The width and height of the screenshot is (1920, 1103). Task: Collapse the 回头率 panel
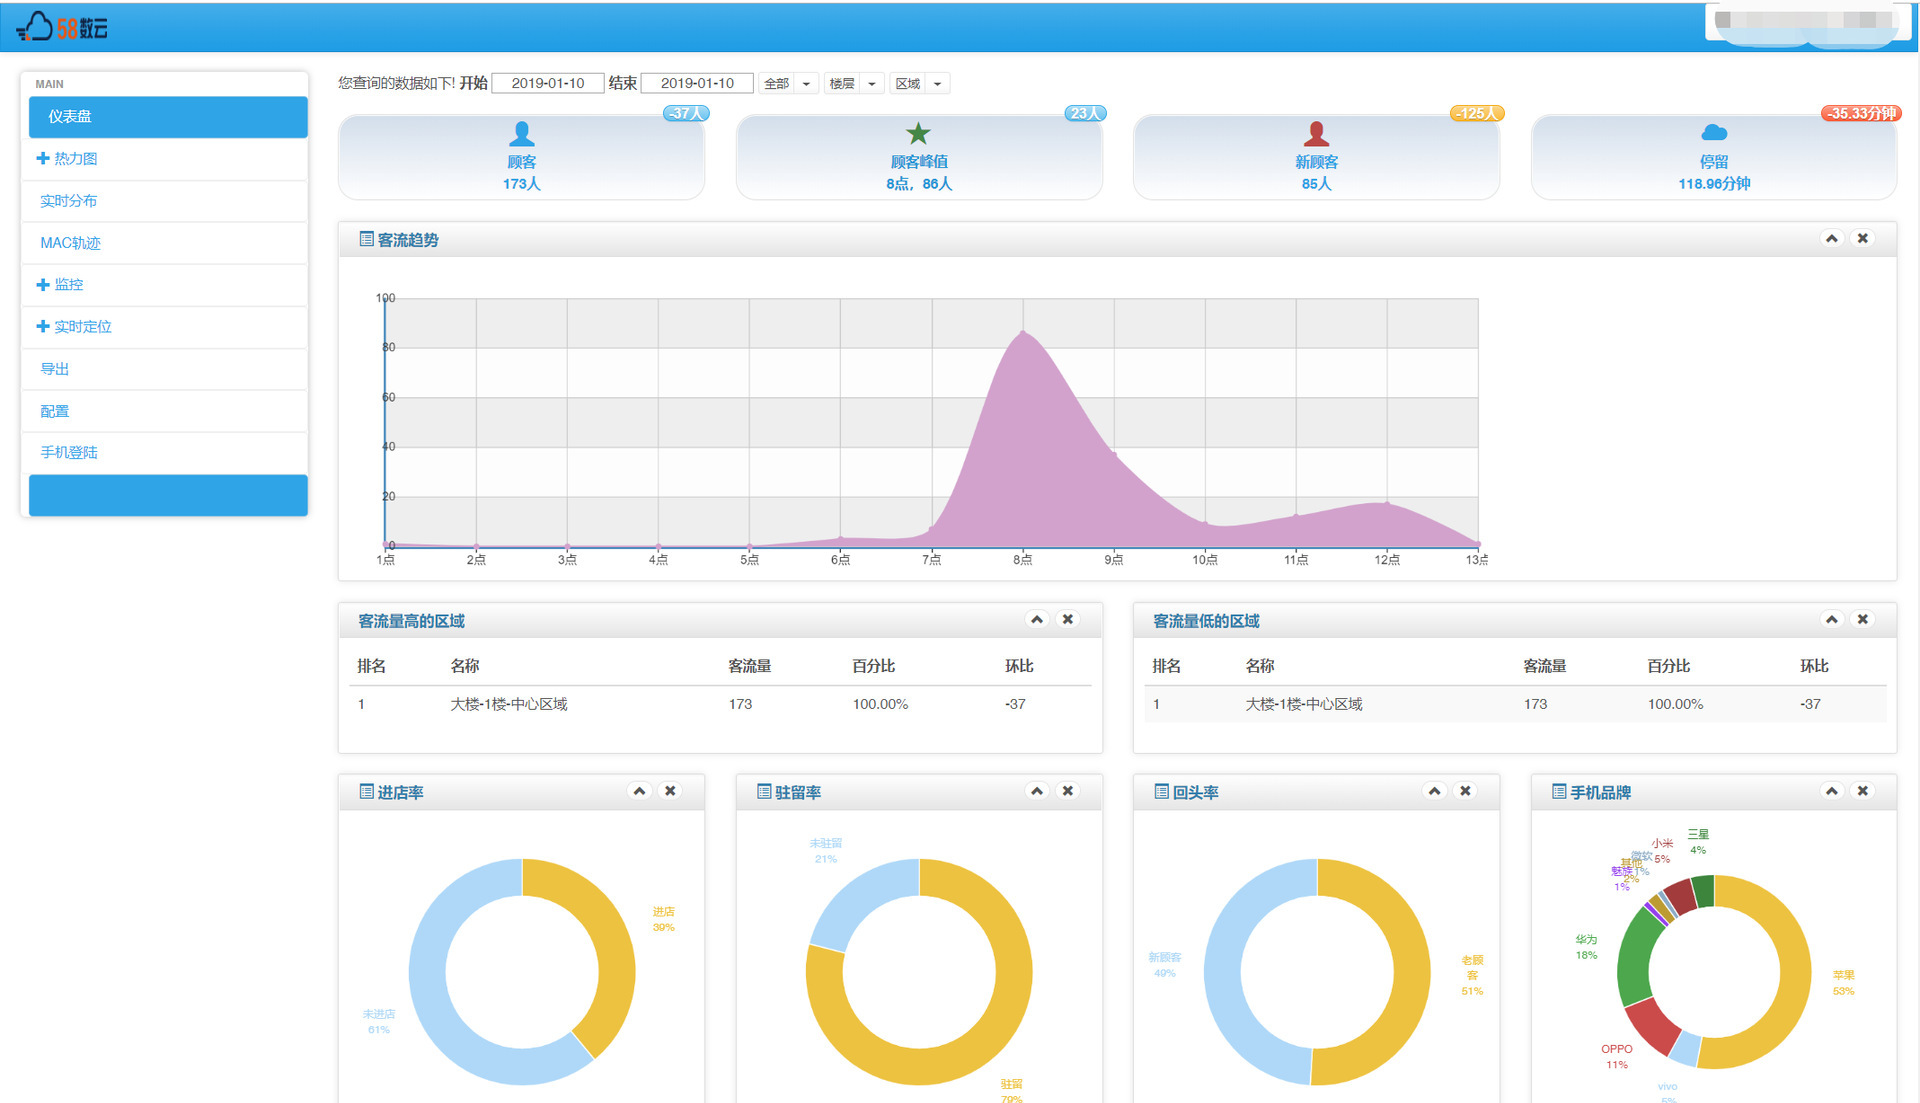[x=1434, y=791]
